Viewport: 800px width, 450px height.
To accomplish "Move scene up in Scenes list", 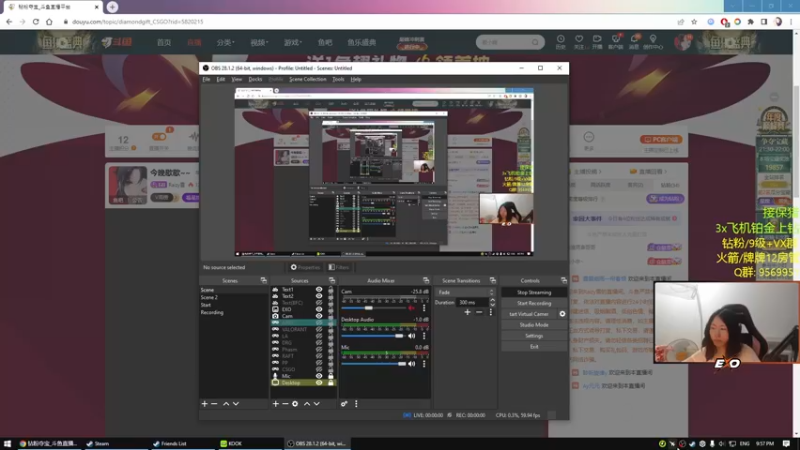I will point(226,404).
